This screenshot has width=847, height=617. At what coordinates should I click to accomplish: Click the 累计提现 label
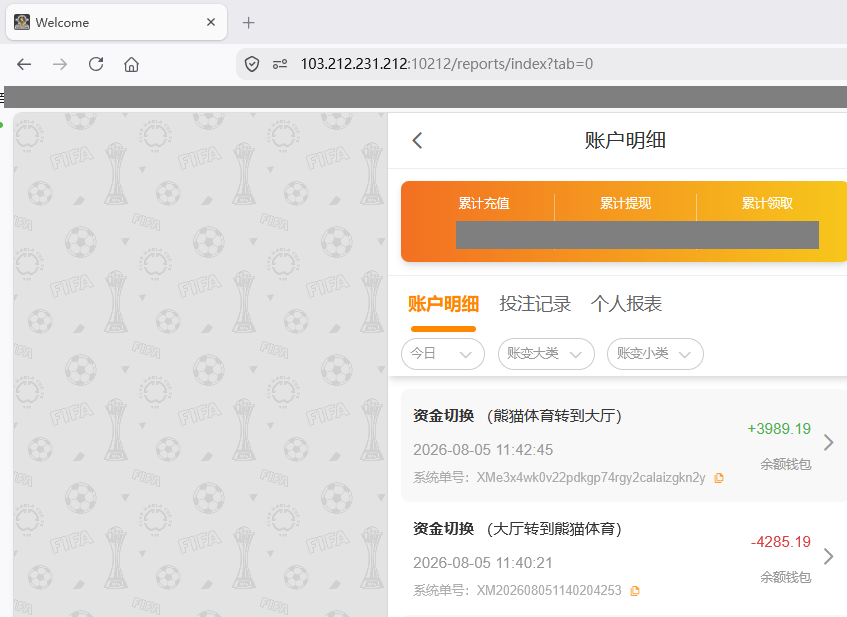626,203
